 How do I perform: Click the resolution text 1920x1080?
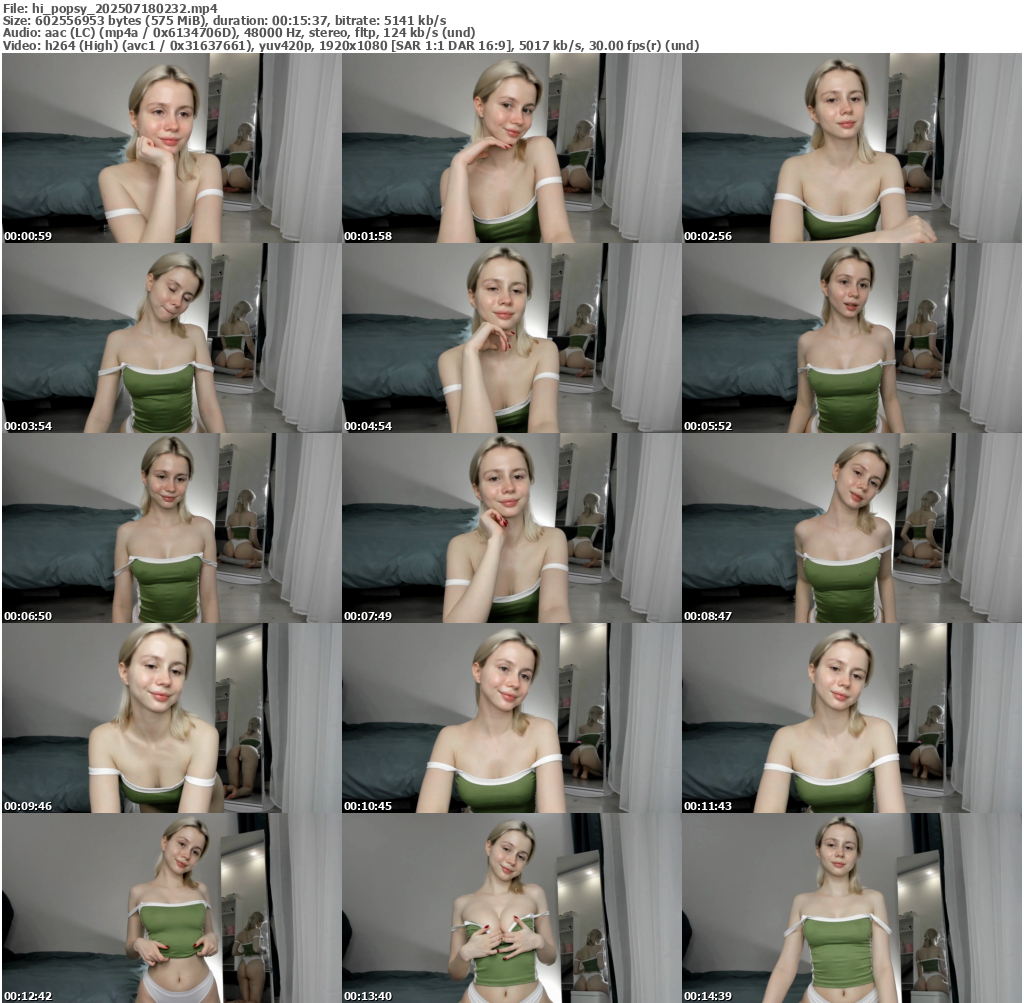353,46
